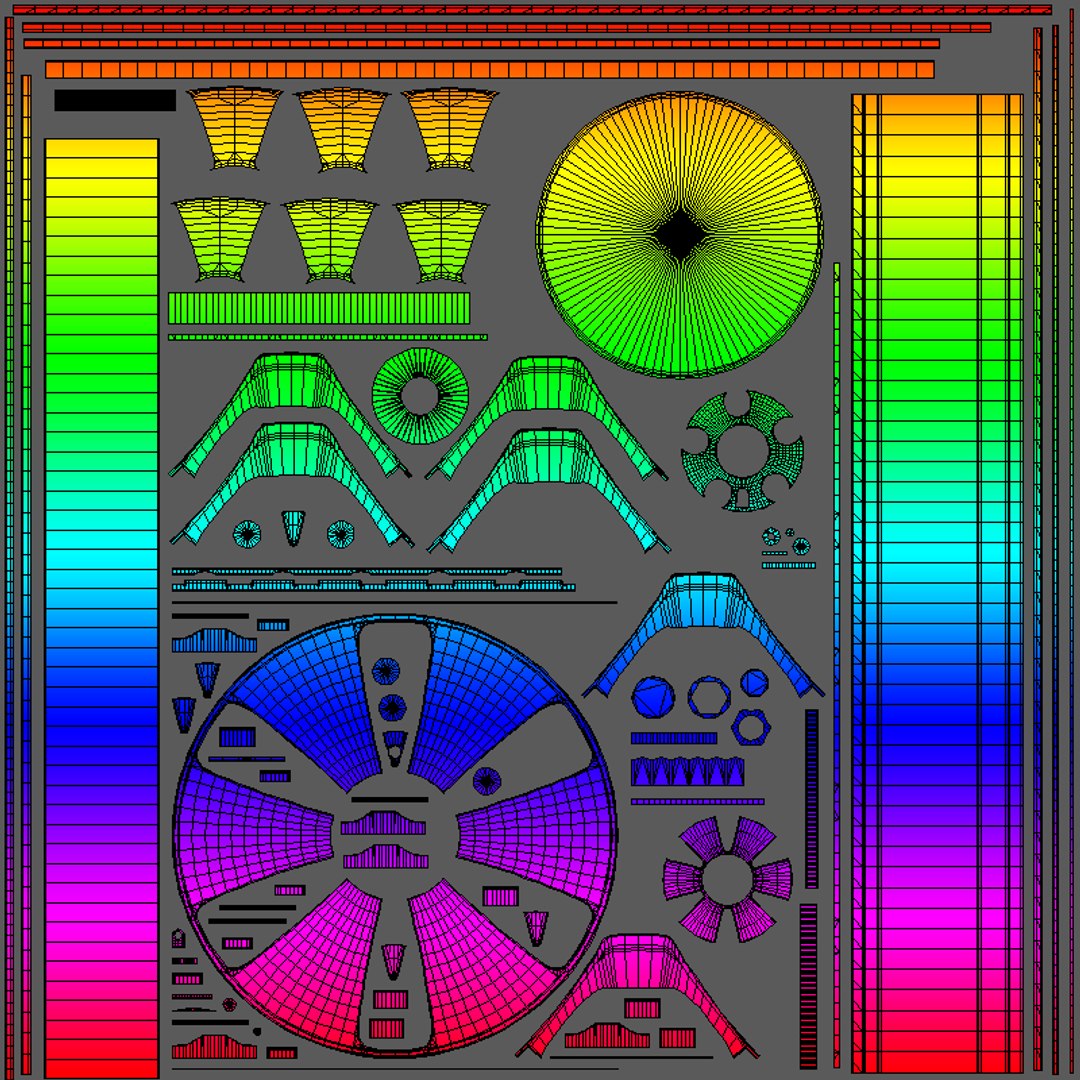The image size is (1080, 1080).
Task: Click the green vertically striped rectangular strip
Action: click(x=319, y=308)
